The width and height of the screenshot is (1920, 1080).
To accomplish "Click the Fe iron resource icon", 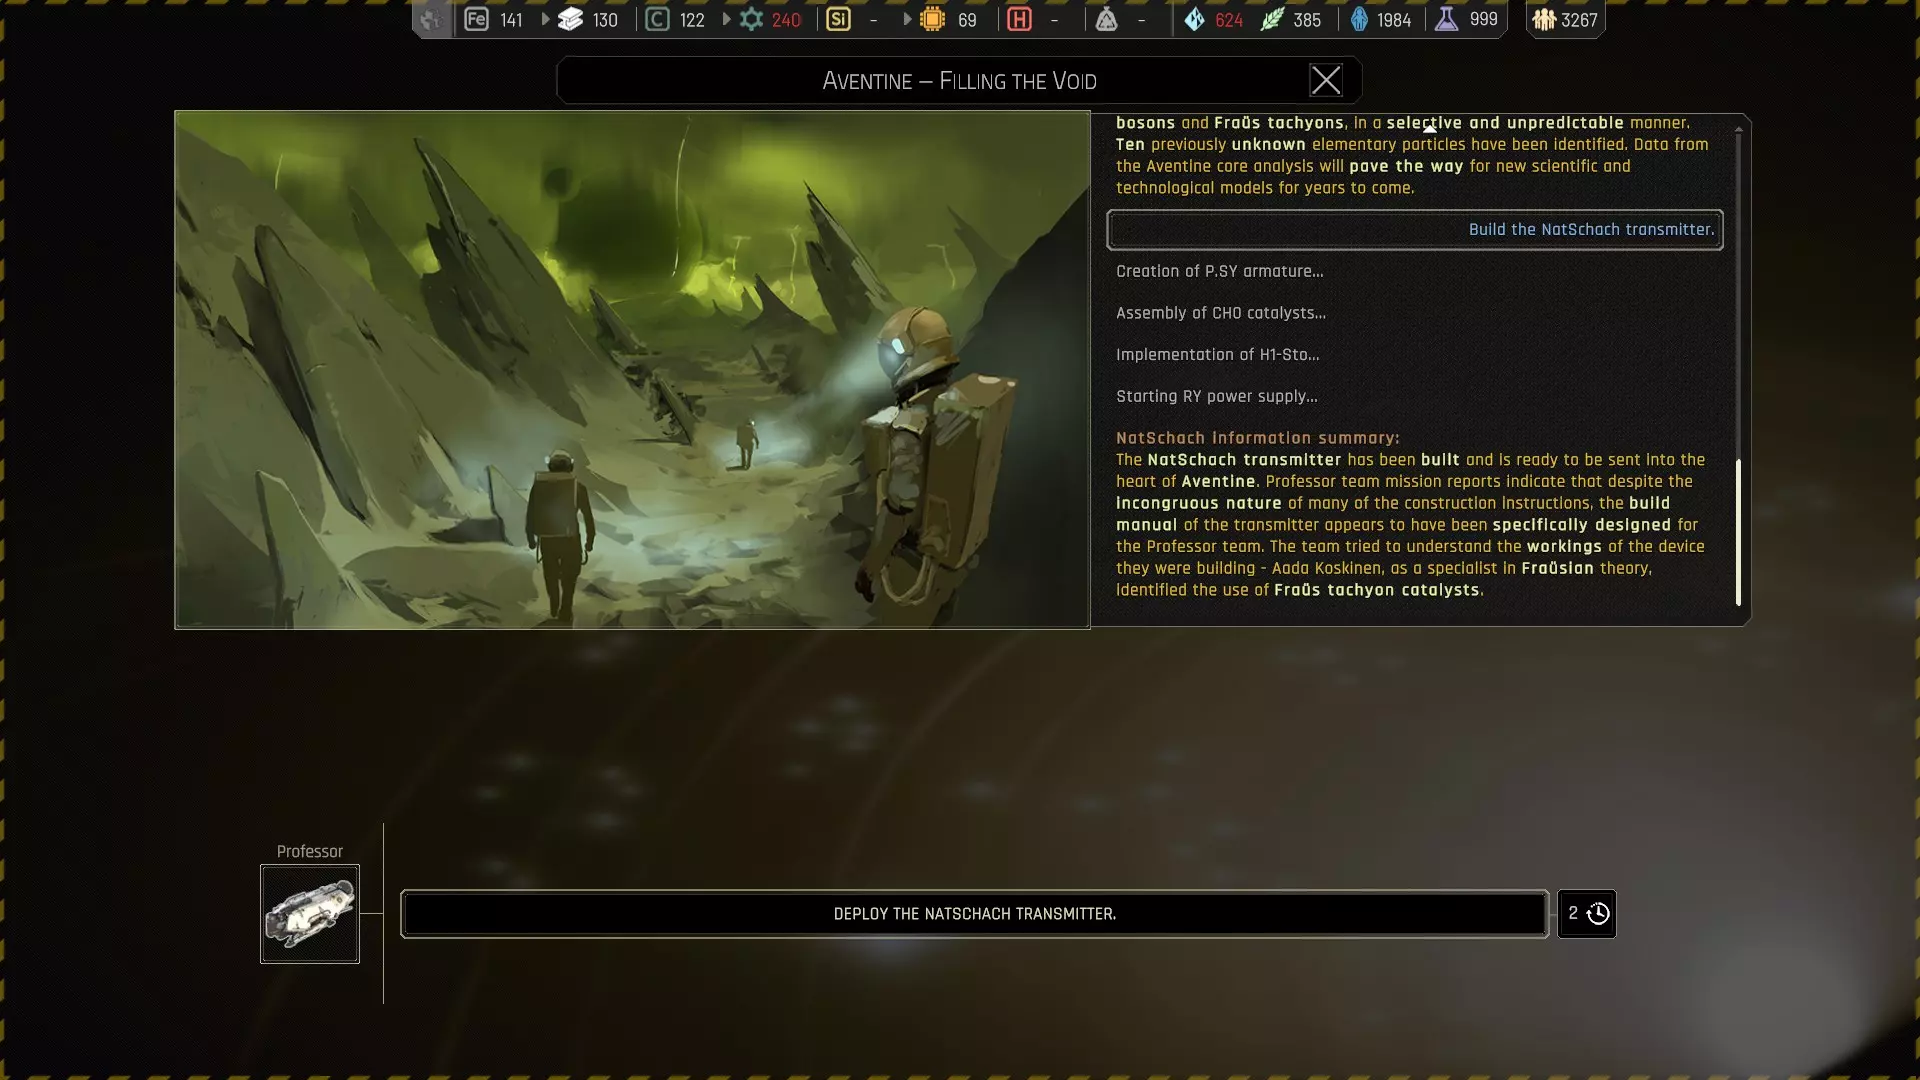I will [477, 19].
